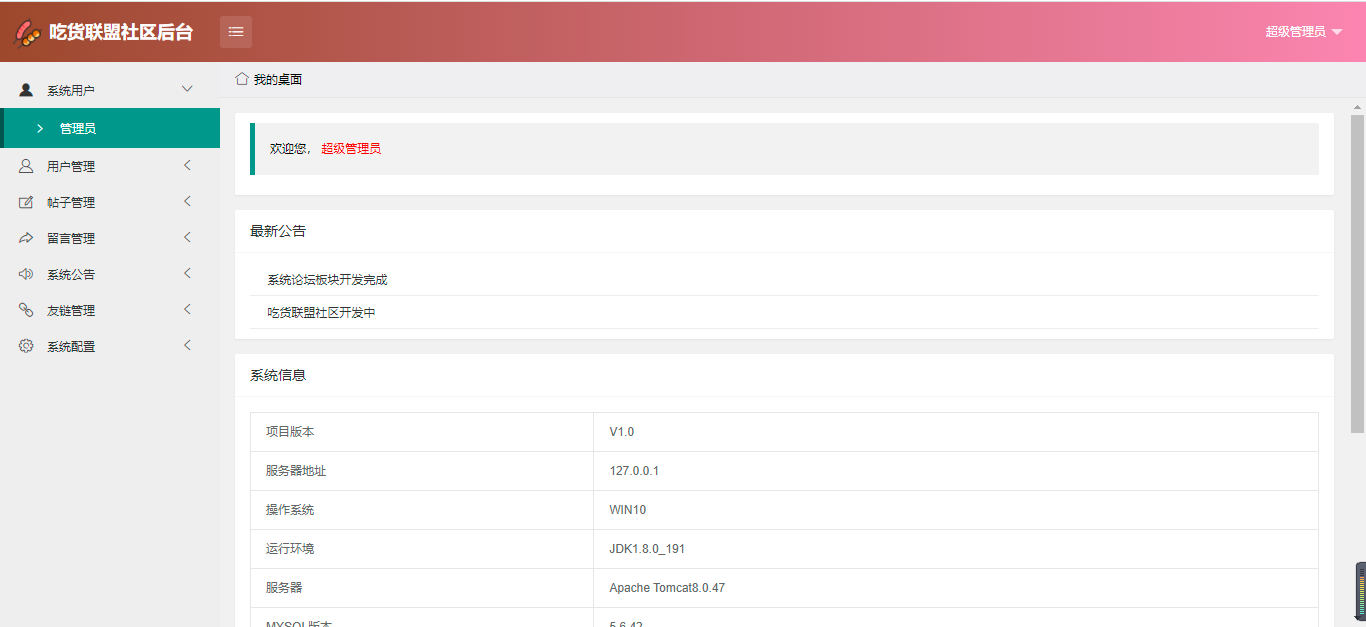Viewport: 1366px width, 627px height.
Task: Click the red 超级管理员 welcome name
Action: tap(351, 149)
